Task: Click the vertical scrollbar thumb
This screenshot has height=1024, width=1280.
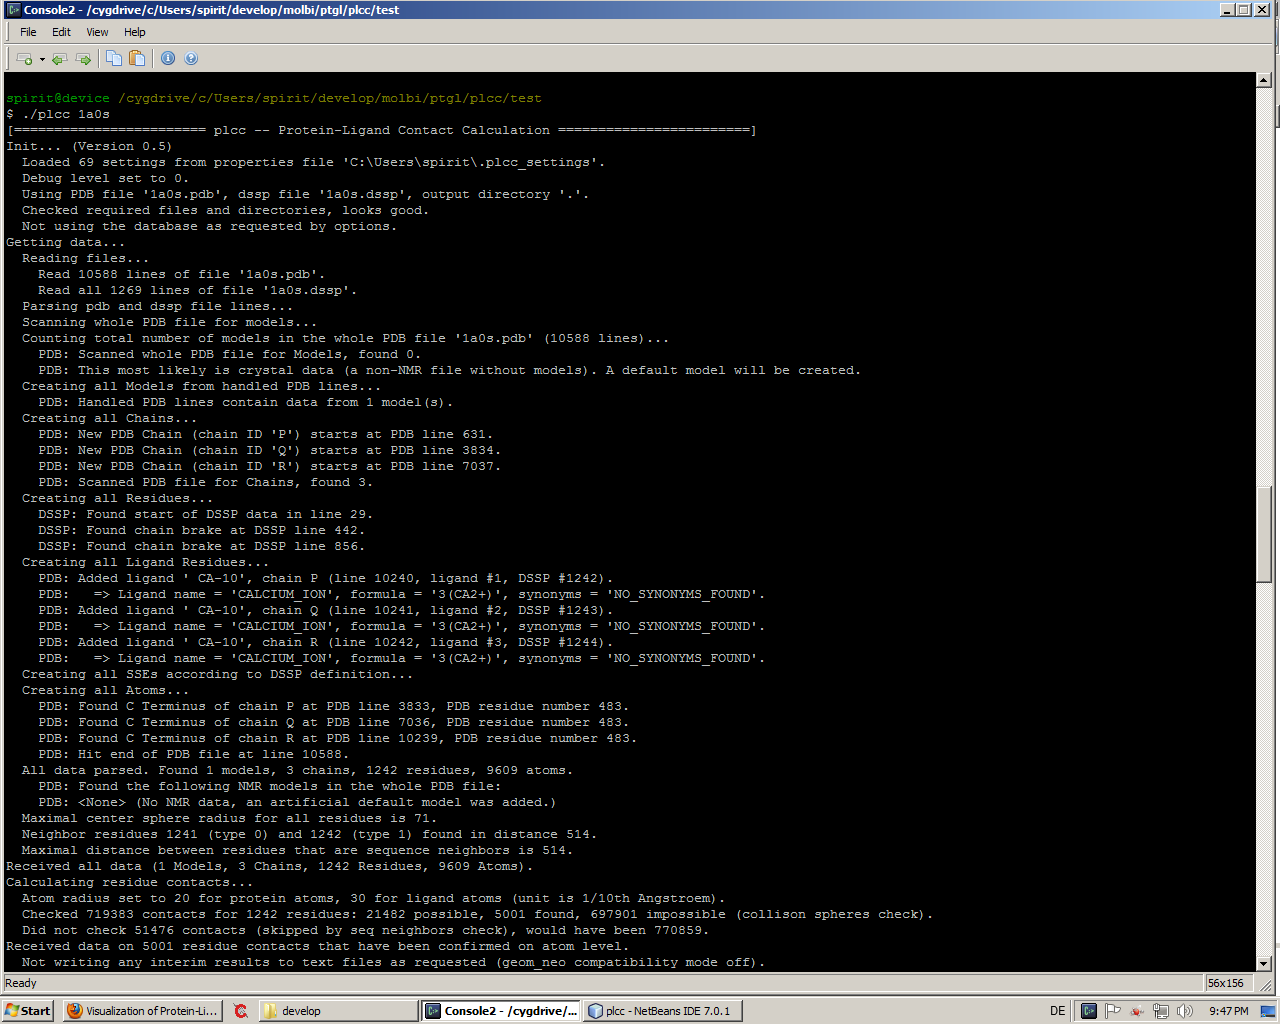Action: pyautogui.click(x=1264, y=533)
